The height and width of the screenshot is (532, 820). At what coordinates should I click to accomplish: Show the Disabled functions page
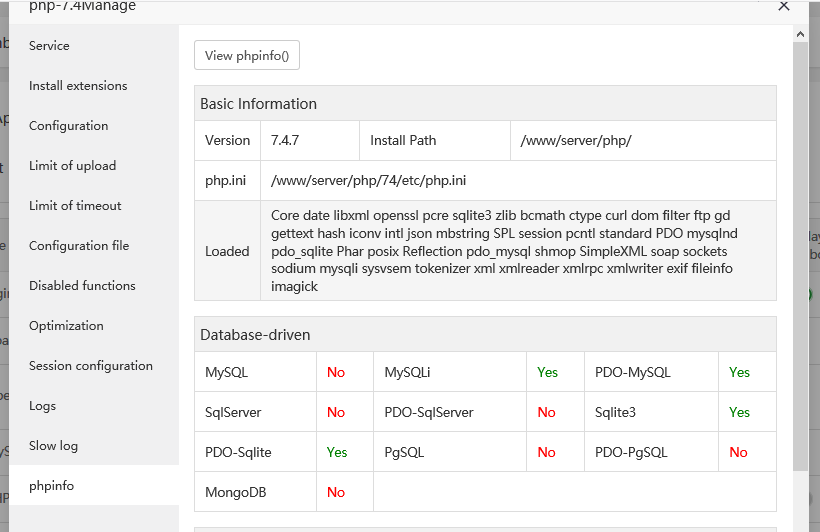[x=82, y=286]
